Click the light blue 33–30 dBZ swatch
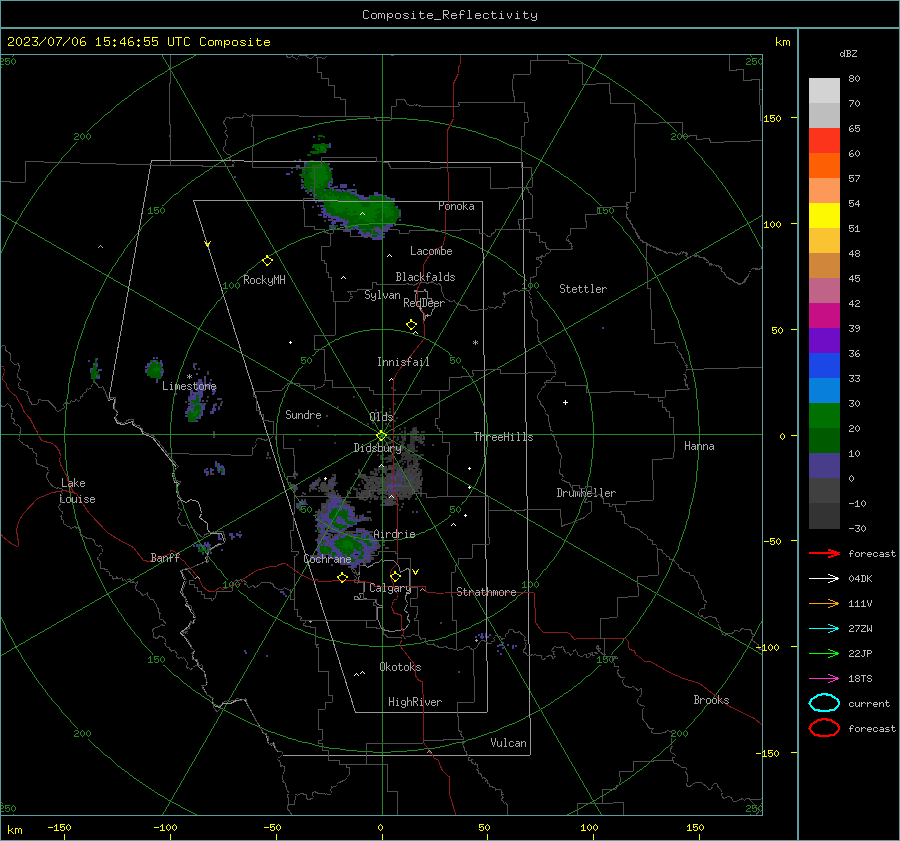This screenshot has width=900, height=841. tap(824, 391)
